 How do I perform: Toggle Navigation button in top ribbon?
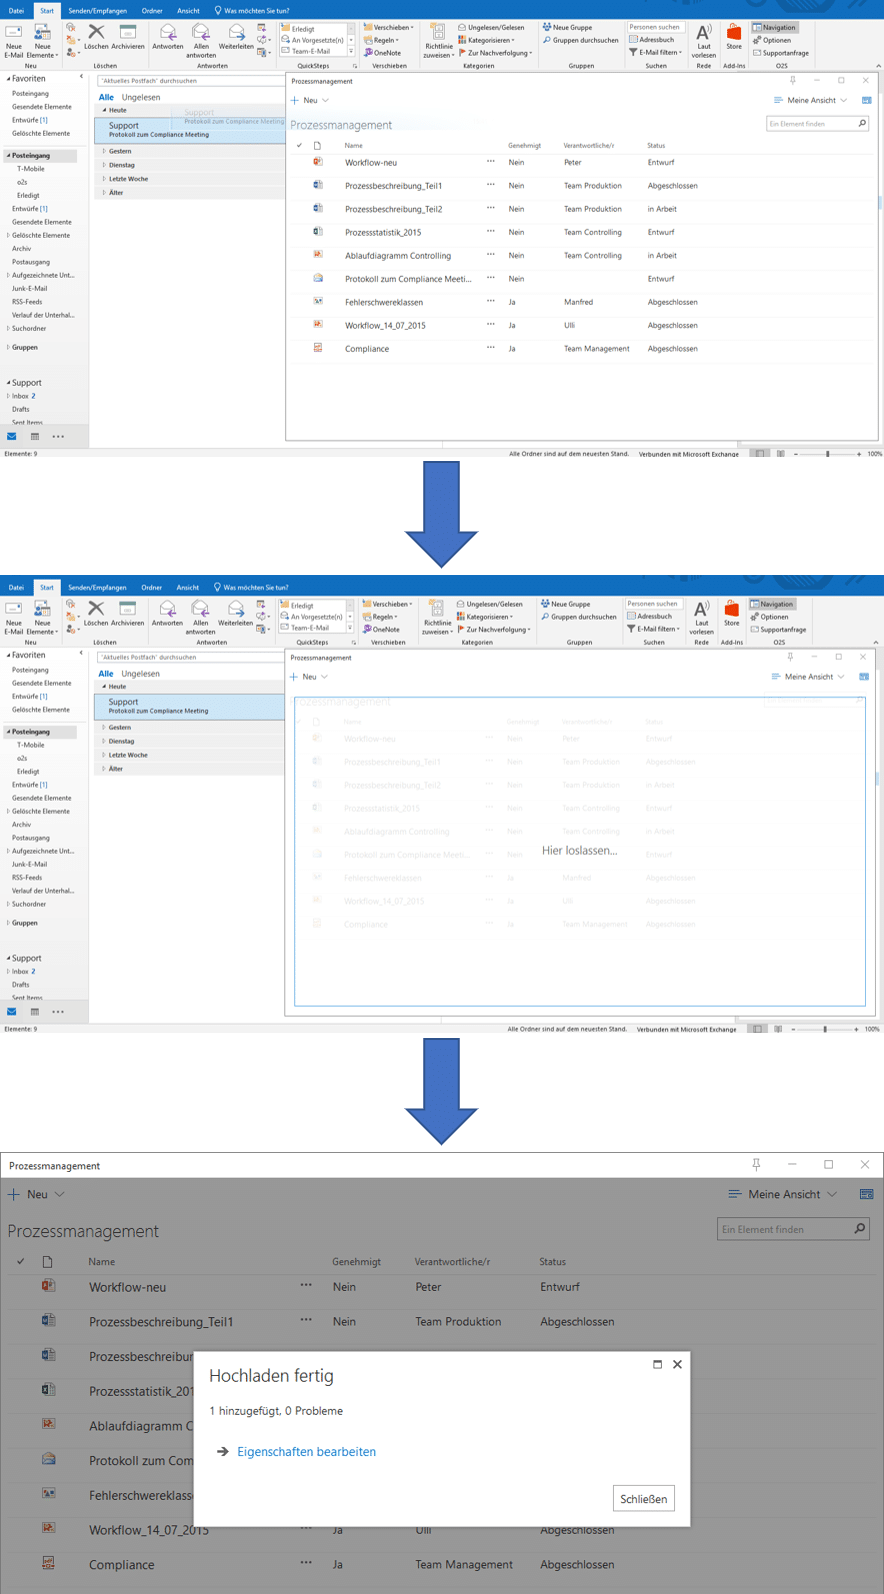774,28
